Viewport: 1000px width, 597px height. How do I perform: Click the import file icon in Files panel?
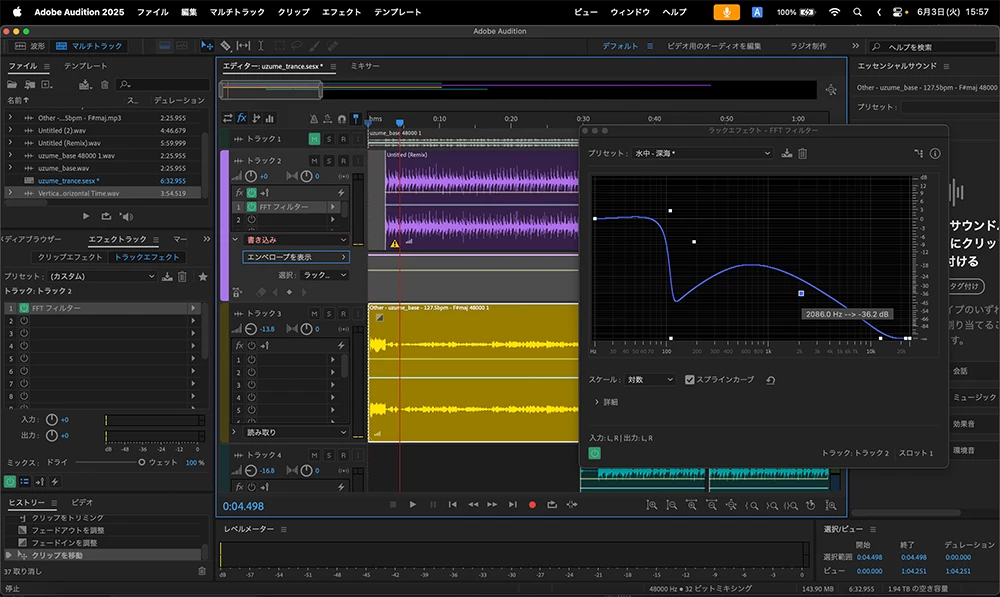point(29,84)
